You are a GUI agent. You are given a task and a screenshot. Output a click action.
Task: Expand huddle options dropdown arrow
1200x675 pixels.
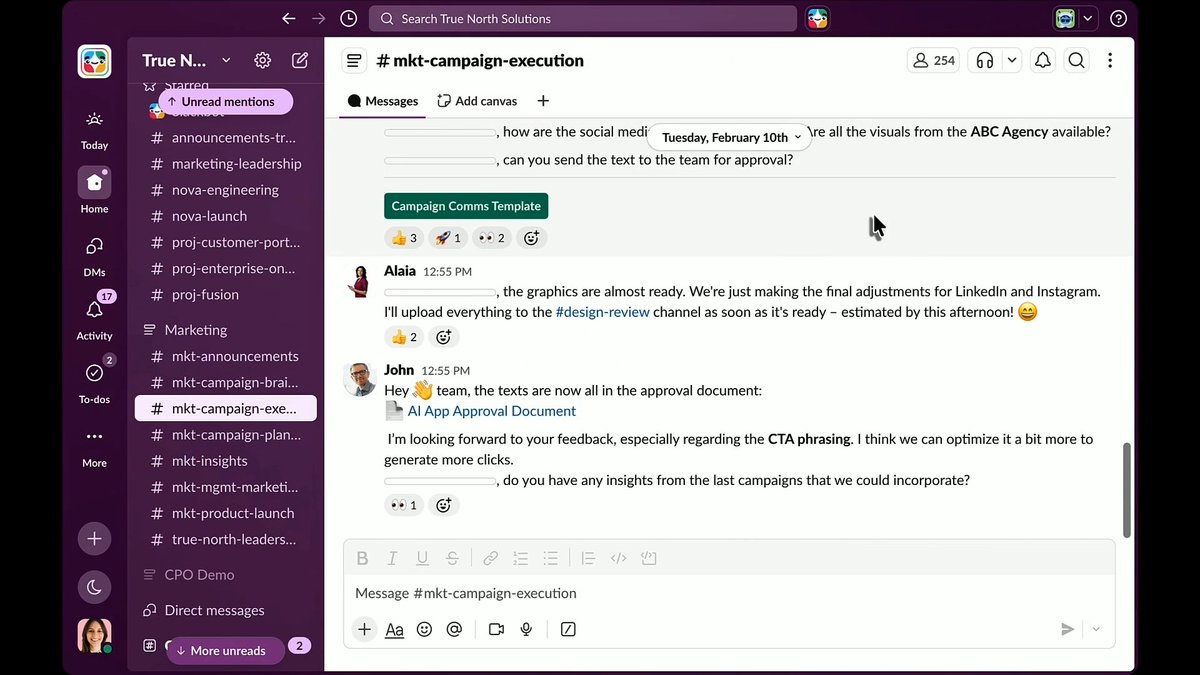[1012, 60]
